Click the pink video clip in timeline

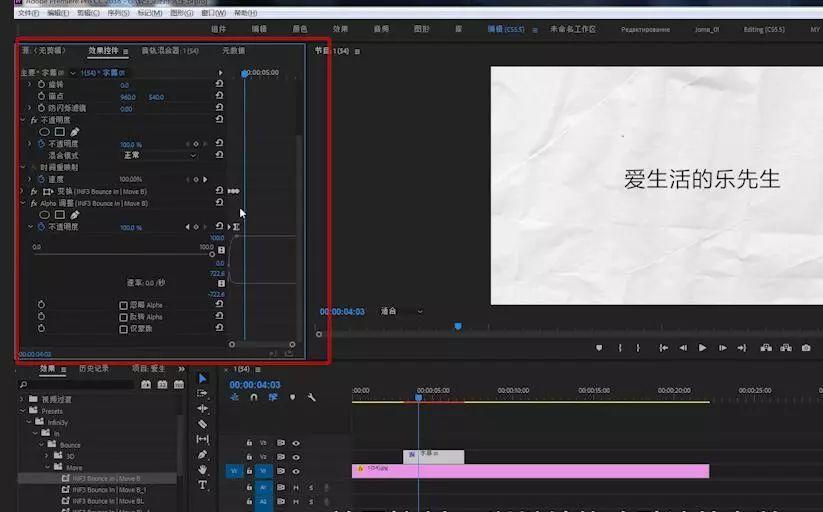tap(530, 471)
